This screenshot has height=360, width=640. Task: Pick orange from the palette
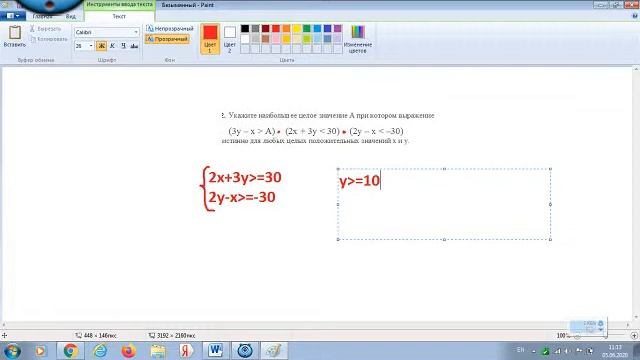(x=286, y=28)
